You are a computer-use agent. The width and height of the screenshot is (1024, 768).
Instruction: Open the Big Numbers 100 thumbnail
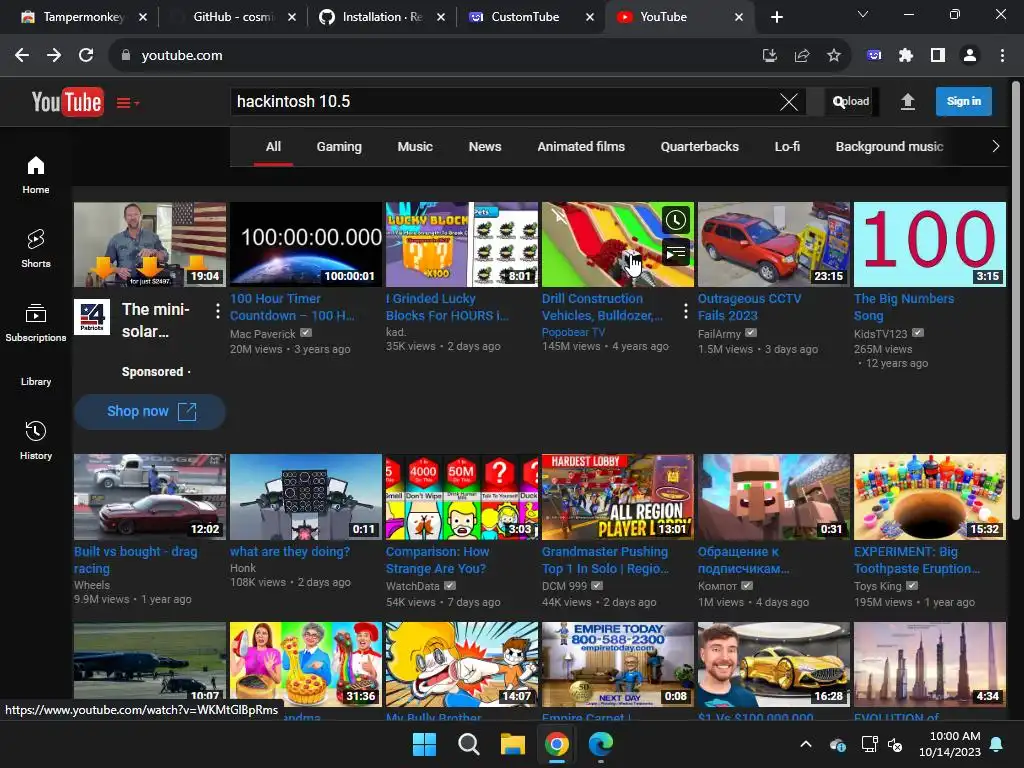tap(930, 244)
